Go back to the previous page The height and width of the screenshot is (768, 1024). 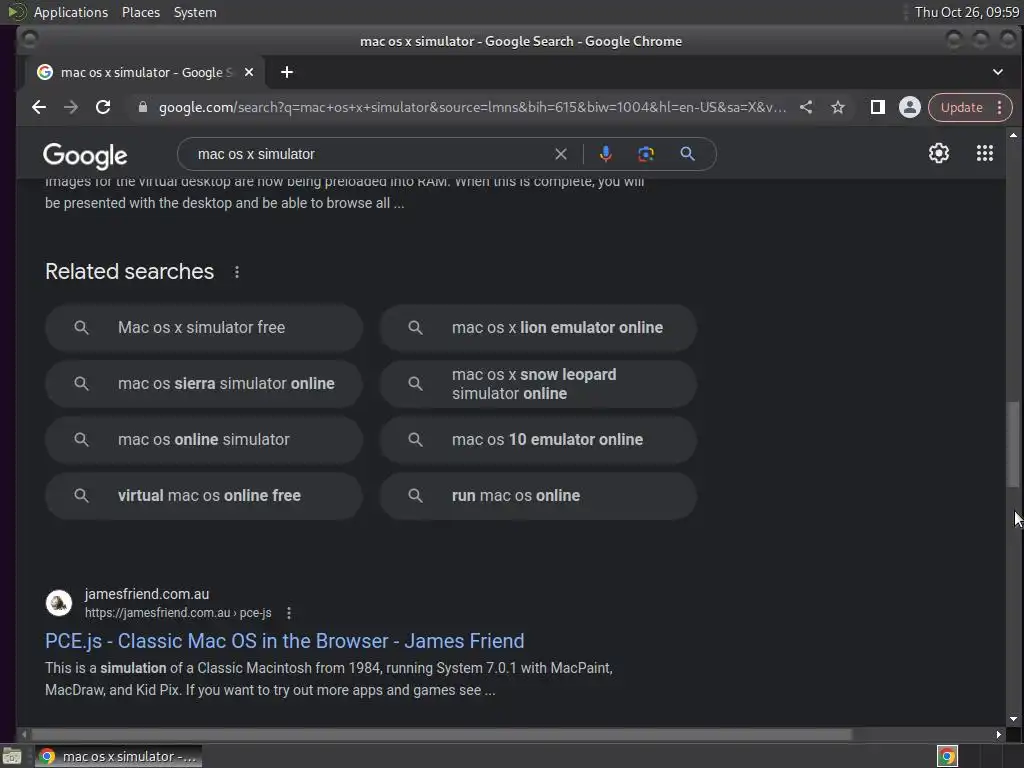39,108
